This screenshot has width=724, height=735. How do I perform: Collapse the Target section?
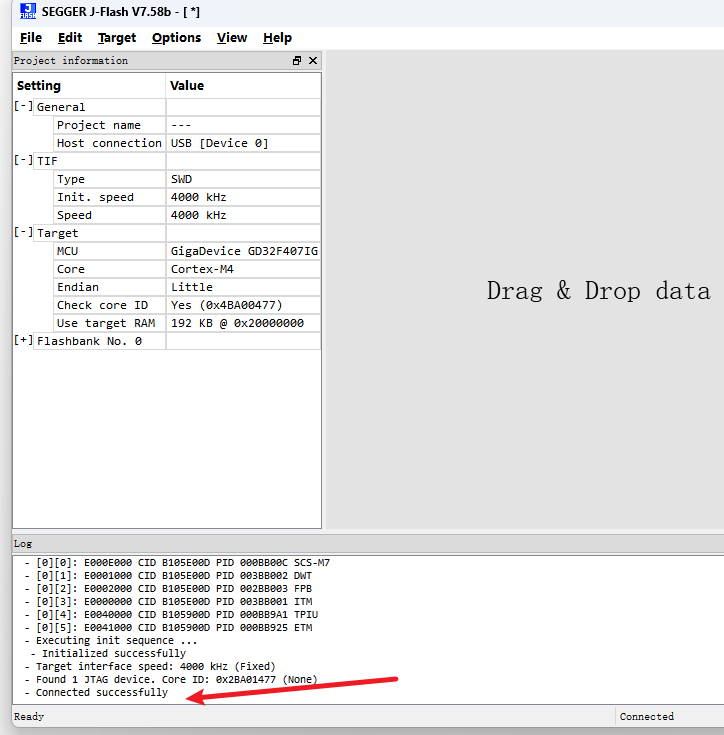pos(23,232)
